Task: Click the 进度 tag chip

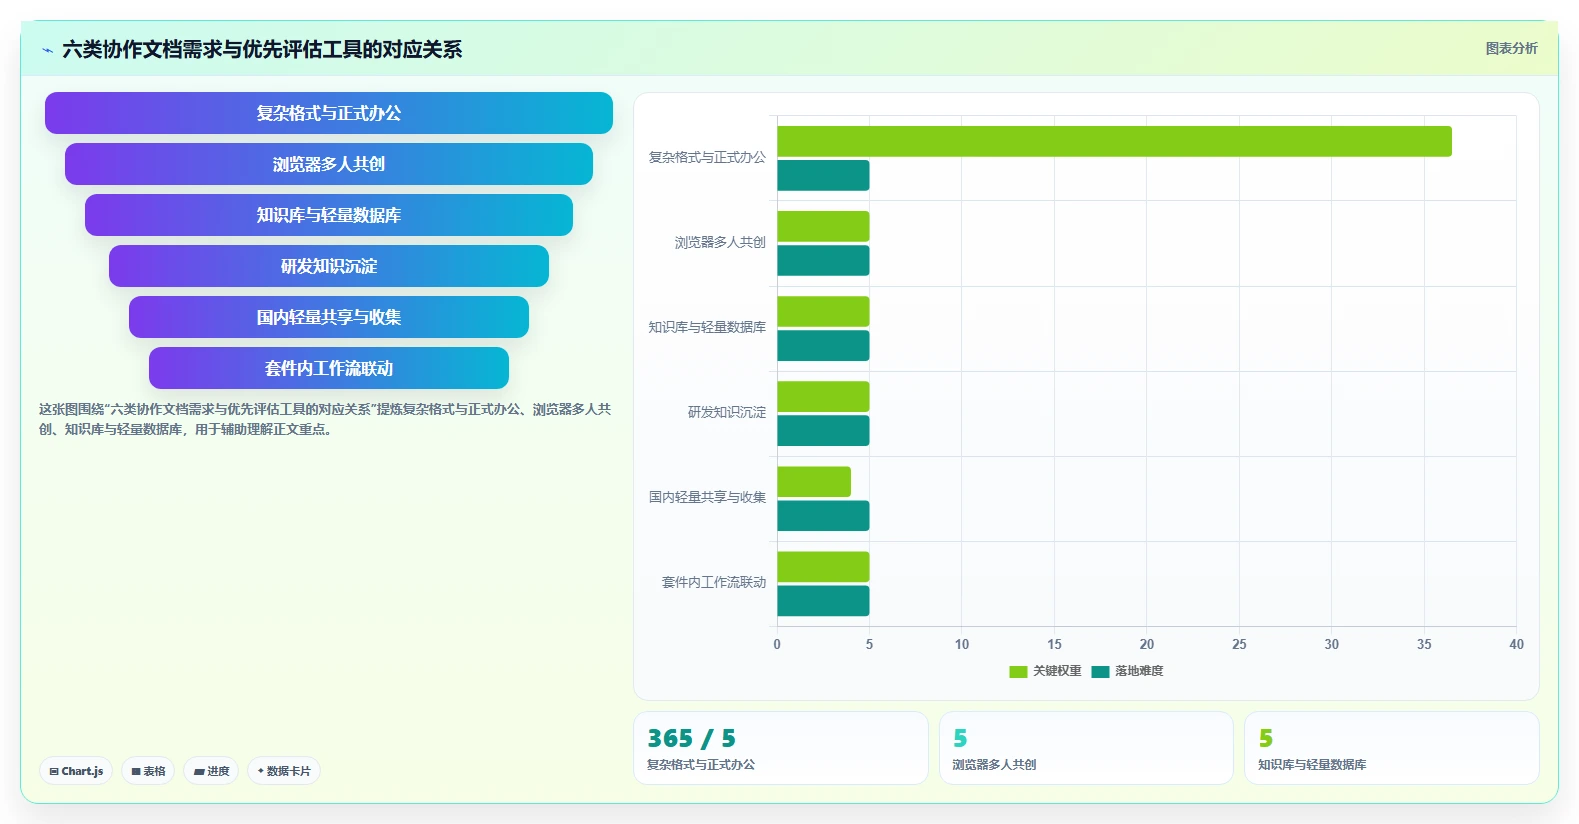Action: [211, 771]
